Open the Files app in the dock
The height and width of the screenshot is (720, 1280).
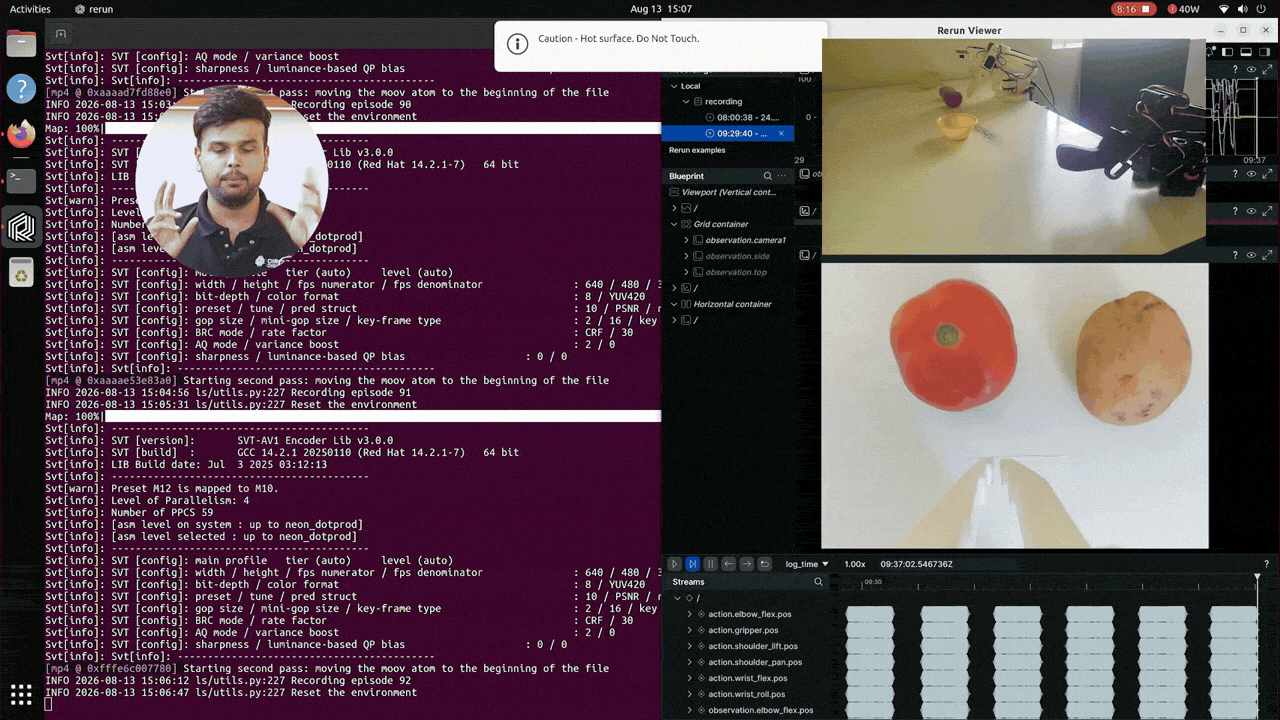[21, 43]
